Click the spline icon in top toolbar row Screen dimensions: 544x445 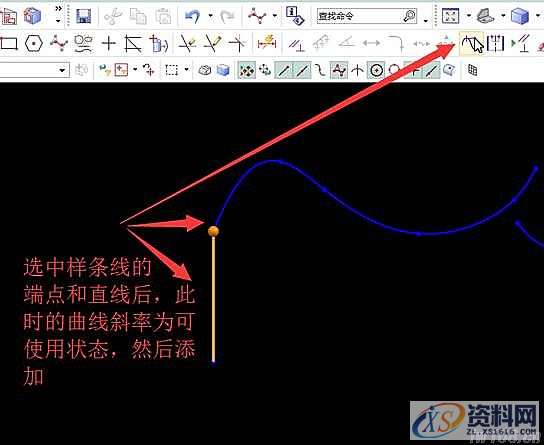(257, 16)
